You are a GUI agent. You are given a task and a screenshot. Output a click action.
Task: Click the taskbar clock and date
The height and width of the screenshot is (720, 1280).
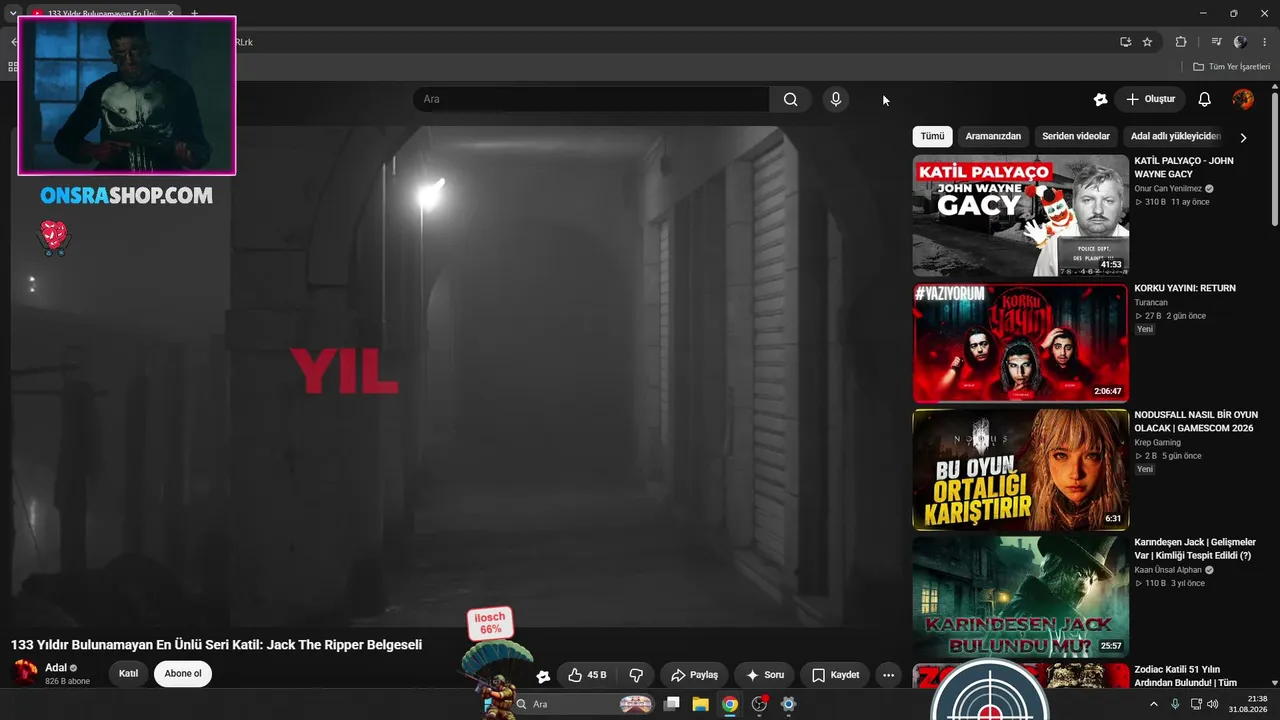coord(1248,704)
